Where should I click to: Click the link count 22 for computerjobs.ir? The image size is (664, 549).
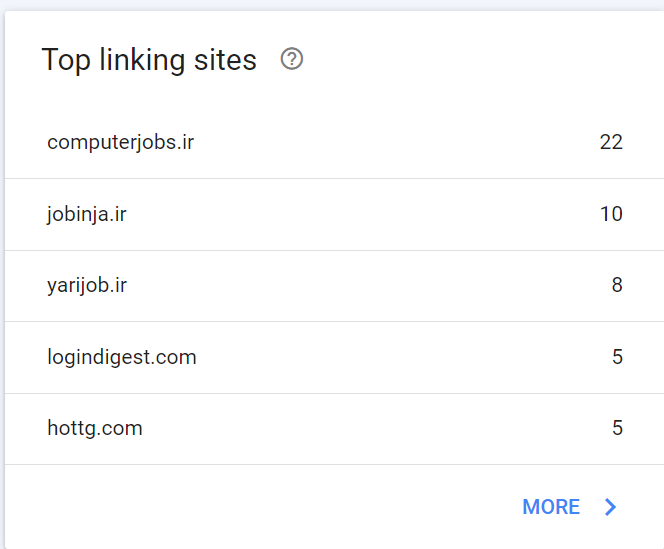(x=611, y=142)
